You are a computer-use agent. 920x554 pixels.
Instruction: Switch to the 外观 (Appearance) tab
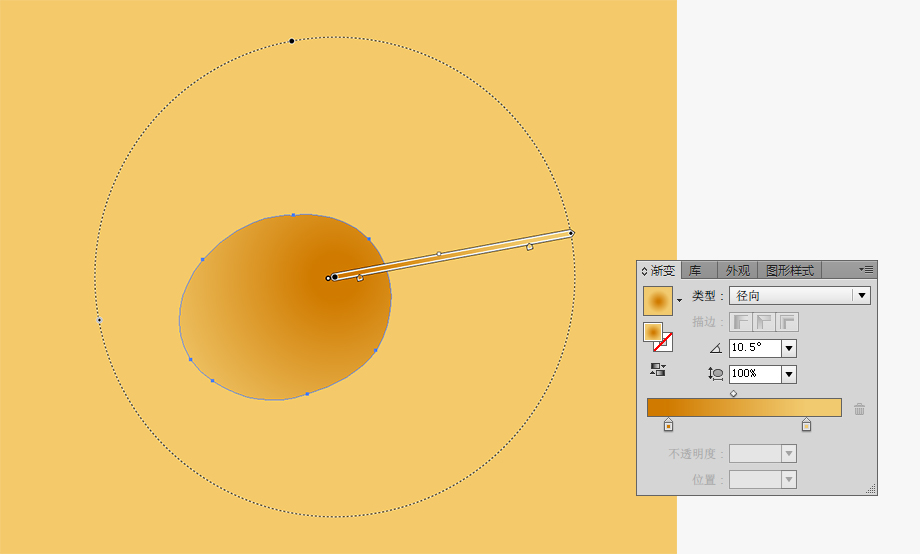tap(737, 271)
